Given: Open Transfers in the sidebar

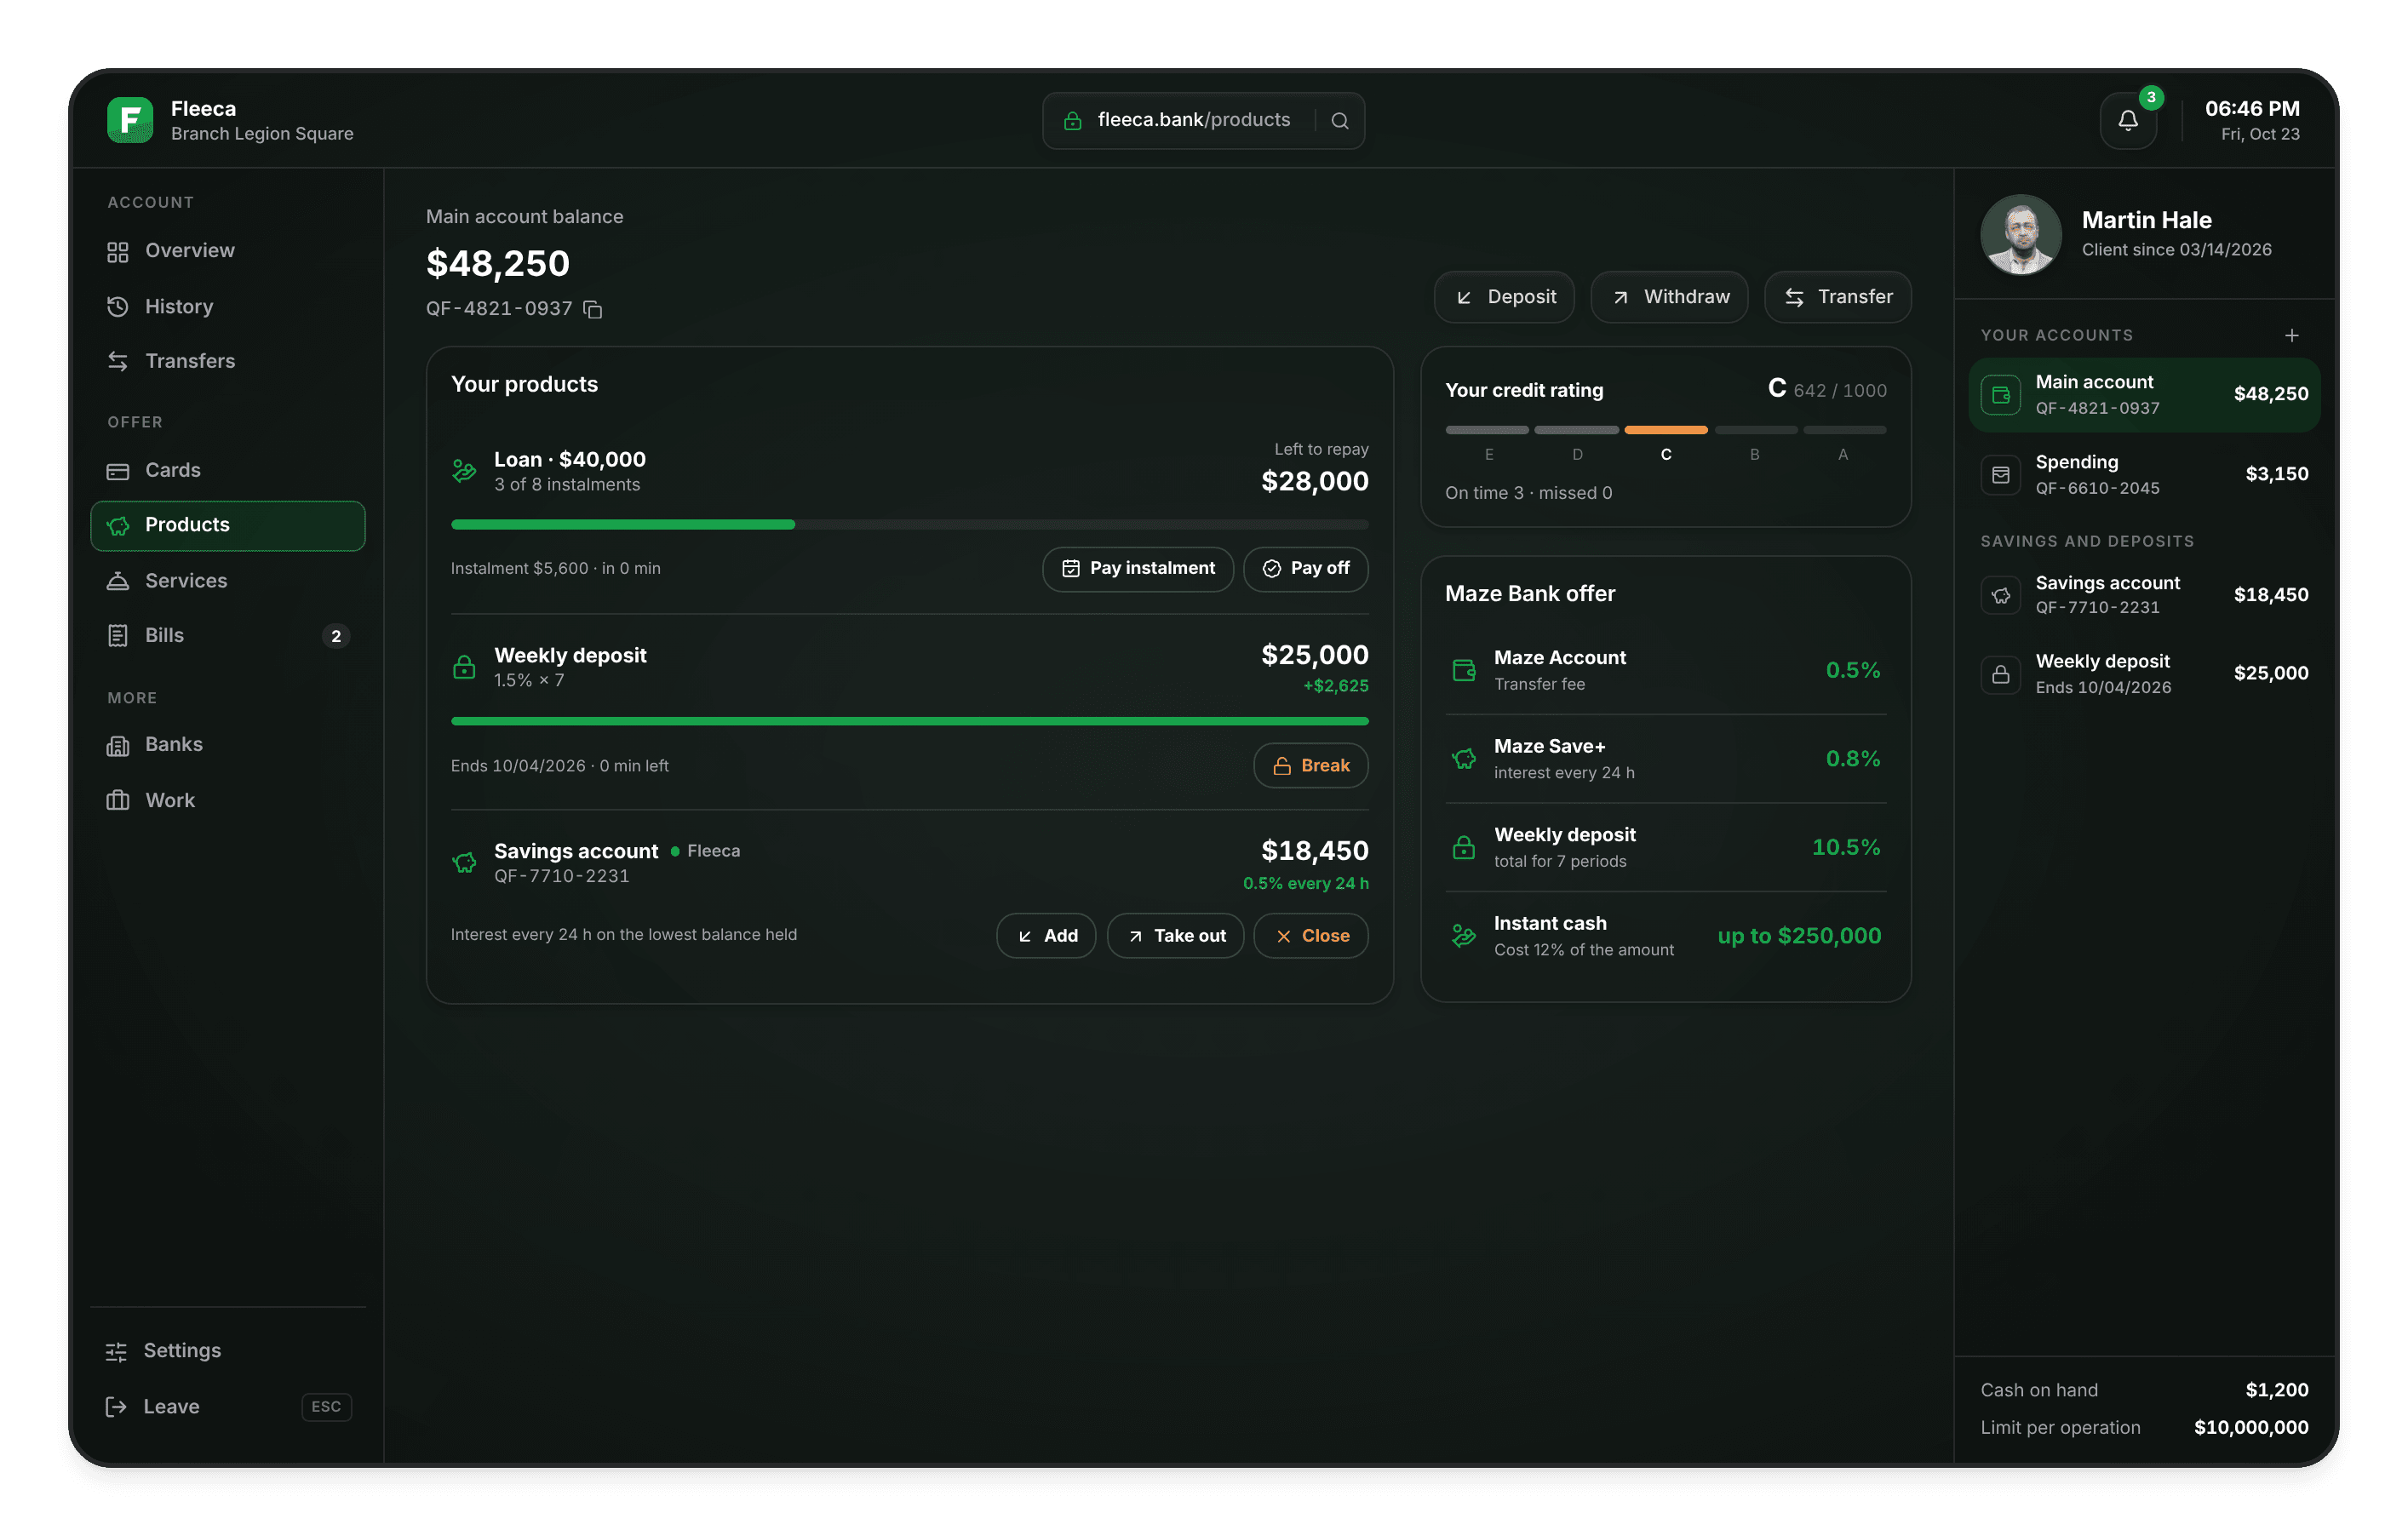Looking at the screenshot, I should [228, 361].
